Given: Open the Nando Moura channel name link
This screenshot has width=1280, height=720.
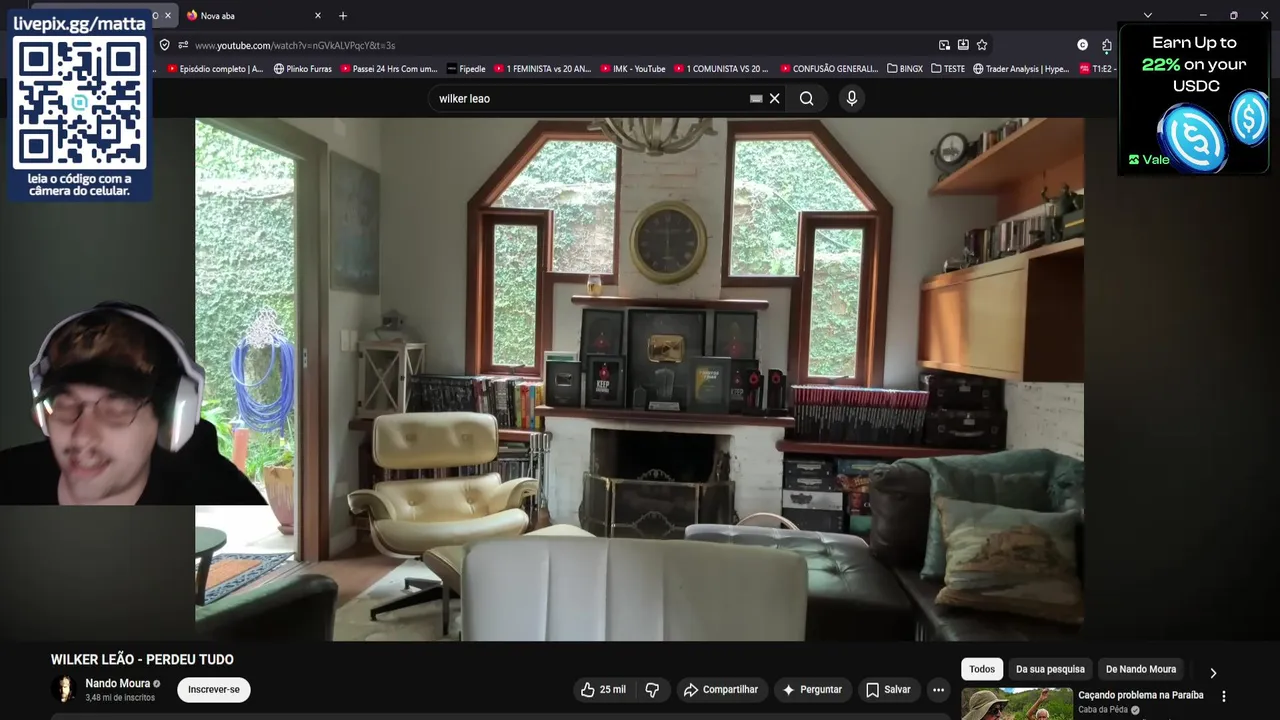Looking at the screenshot, I should [117, 683].
